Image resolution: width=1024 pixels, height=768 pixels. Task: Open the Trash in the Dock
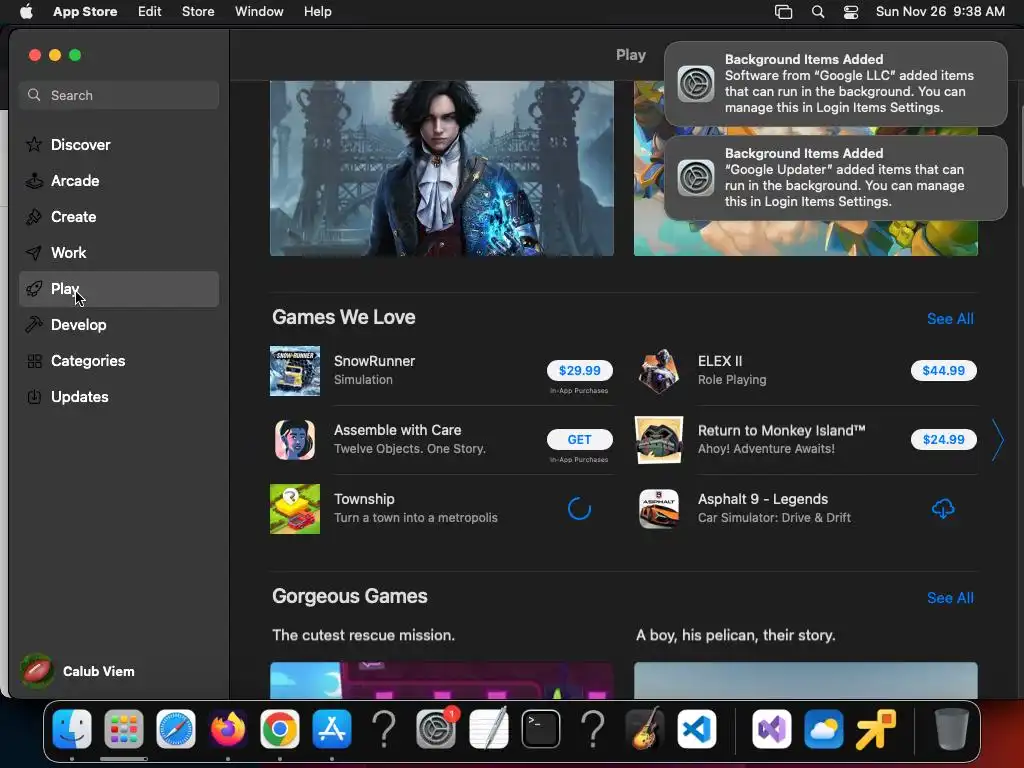coord(952,729)
